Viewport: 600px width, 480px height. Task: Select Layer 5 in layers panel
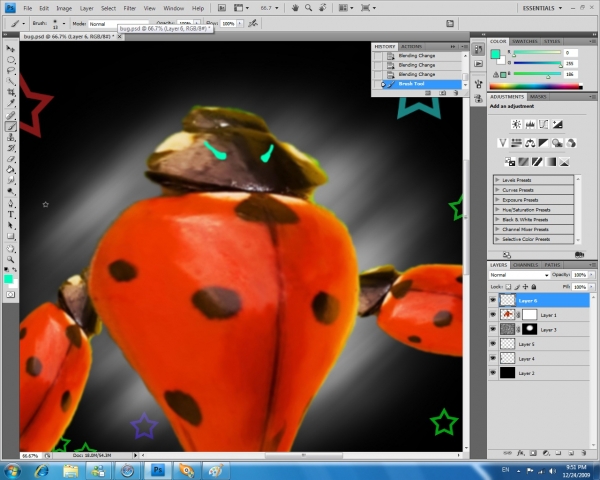[540, 344]
